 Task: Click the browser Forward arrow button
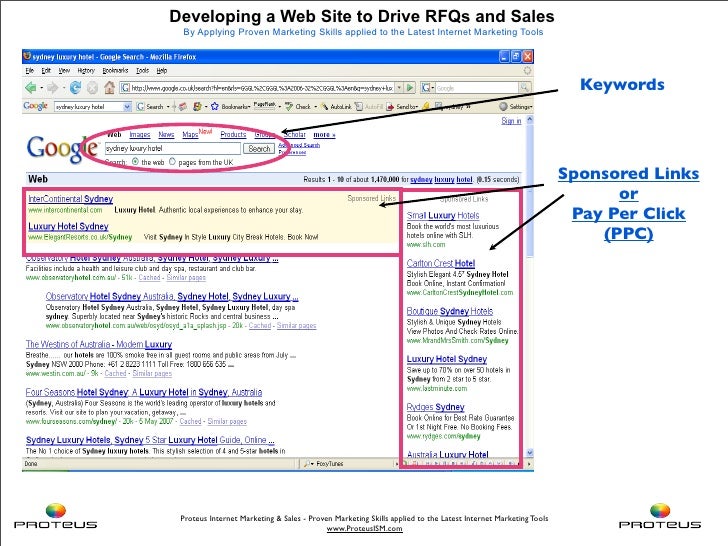[52, 87]
